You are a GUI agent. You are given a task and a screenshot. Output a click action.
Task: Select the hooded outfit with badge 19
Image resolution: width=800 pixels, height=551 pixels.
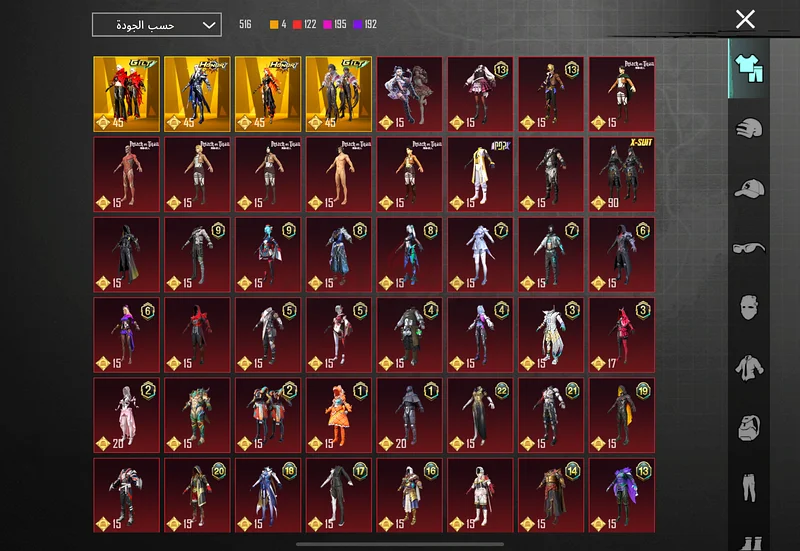[622, 415]
